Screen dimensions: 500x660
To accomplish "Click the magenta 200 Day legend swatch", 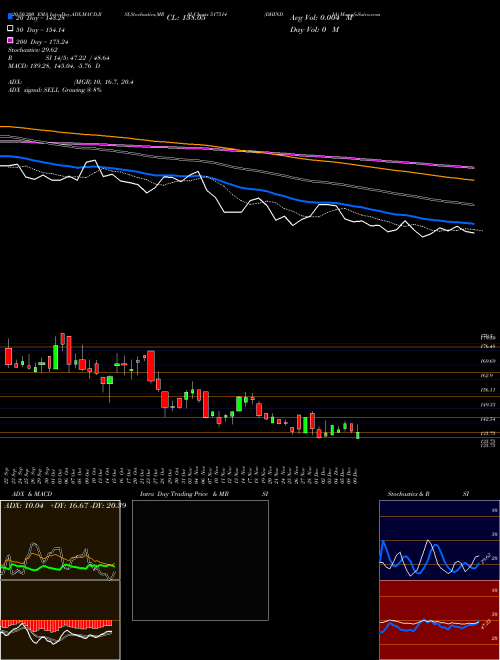I will pyautogui.click(x=10, y=41).
